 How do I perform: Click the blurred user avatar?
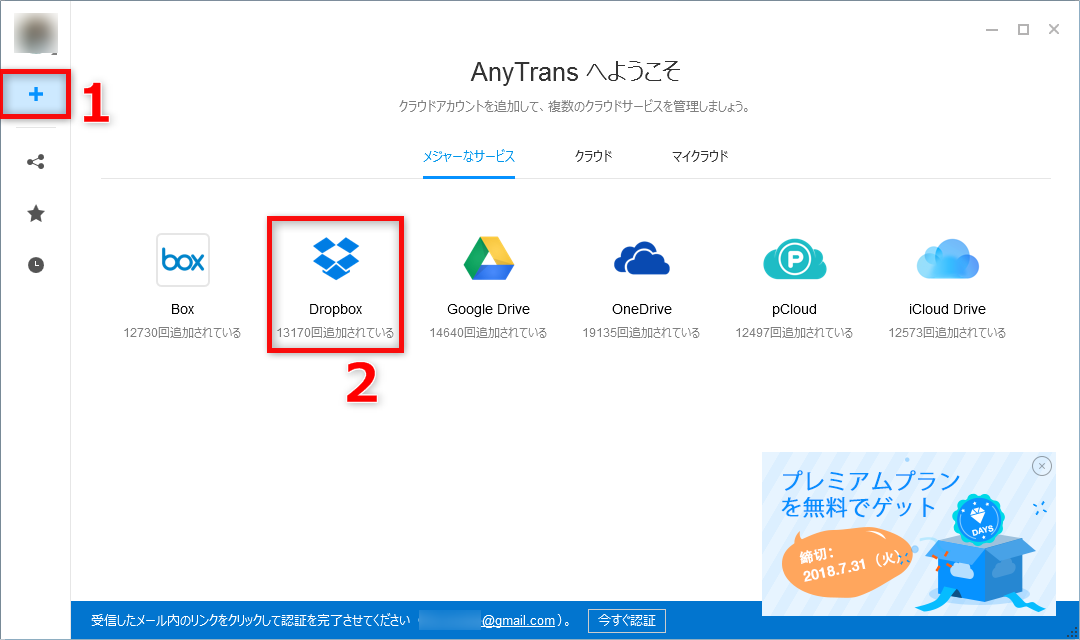(36, 32)
